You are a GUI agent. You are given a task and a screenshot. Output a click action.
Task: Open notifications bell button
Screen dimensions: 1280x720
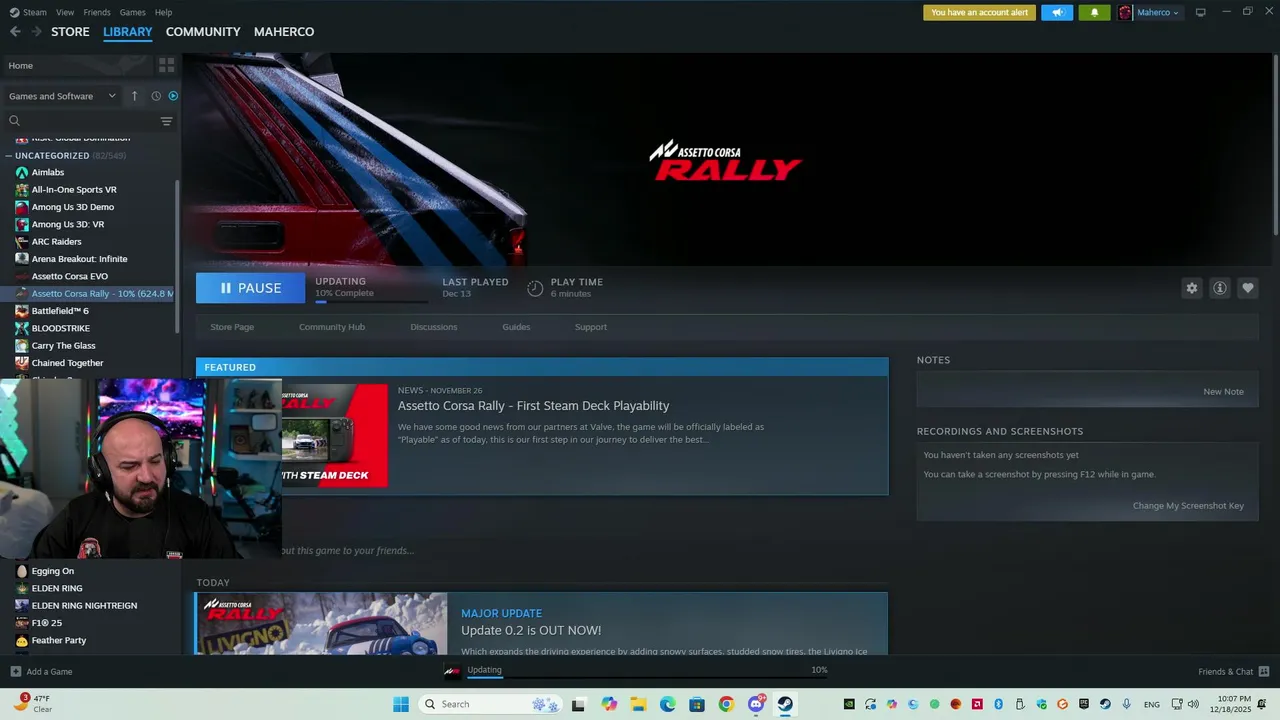(x=1094, y=13)
